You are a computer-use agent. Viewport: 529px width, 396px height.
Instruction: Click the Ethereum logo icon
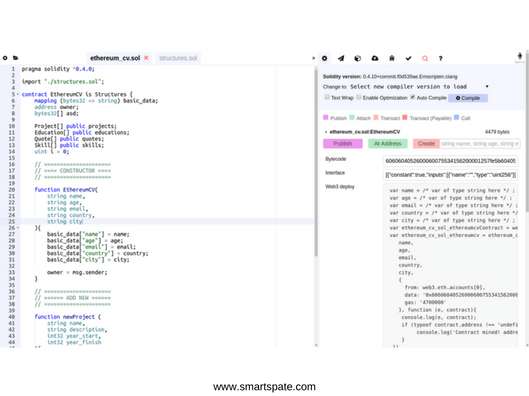point(520,56)
